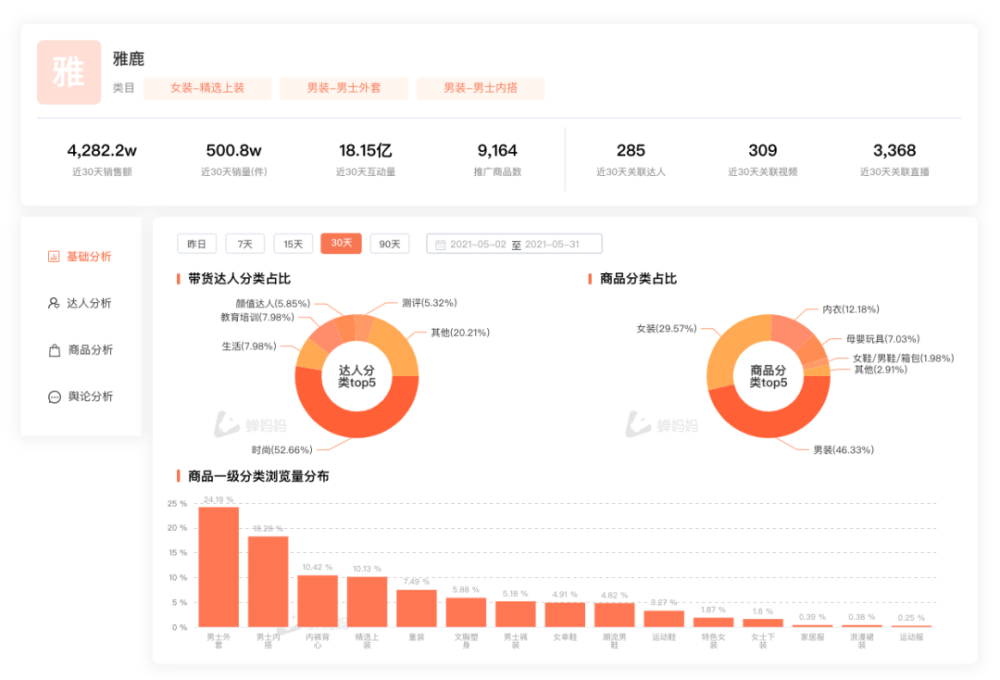Click the 500.8w sales volume value

click(233, 151)
